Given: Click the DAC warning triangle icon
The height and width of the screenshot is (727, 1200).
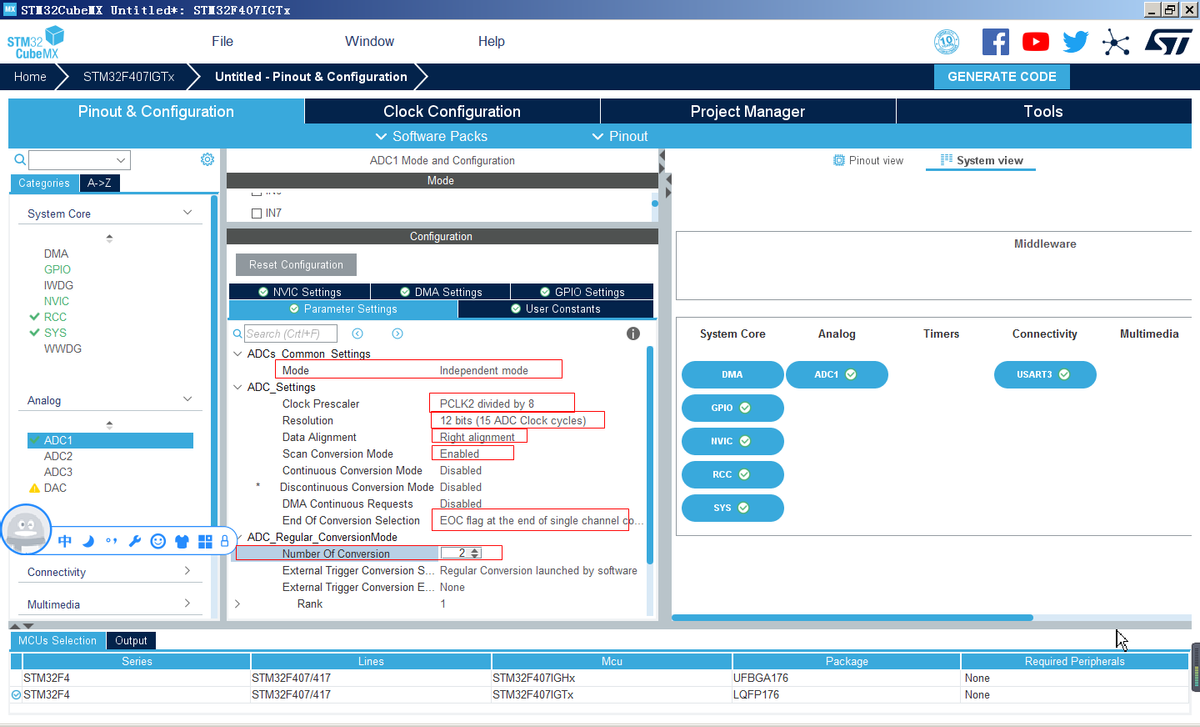Looking at the screenshot, I should point(34,488).
